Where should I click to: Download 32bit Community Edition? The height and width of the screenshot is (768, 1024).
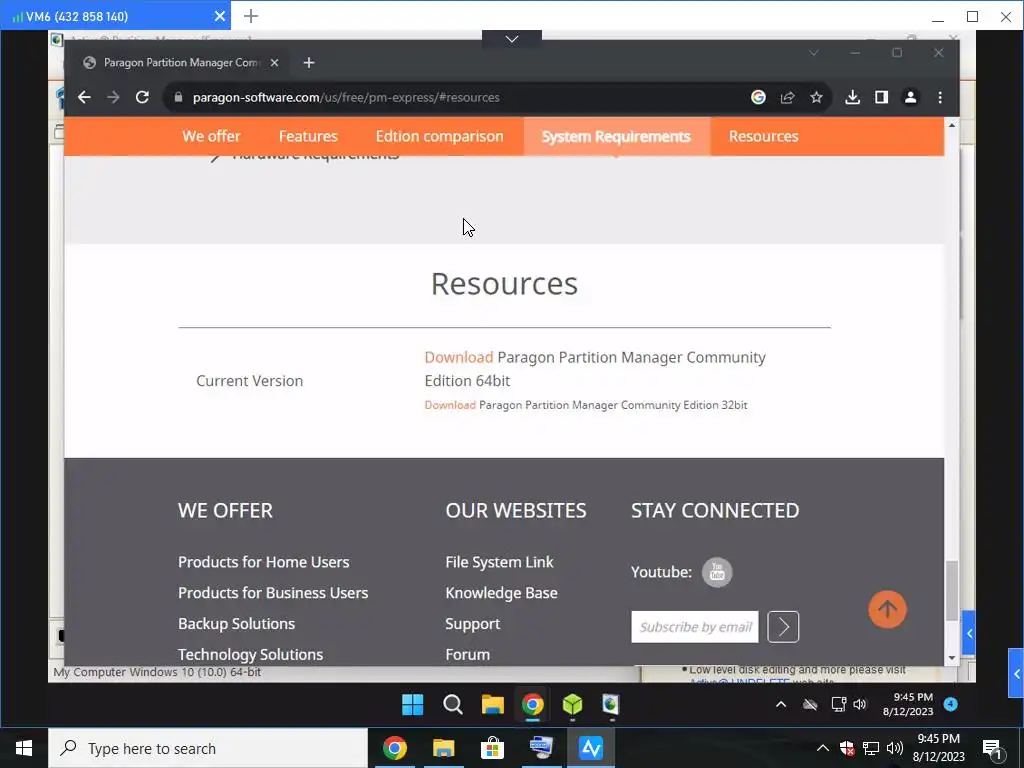[x=450, y=405]
